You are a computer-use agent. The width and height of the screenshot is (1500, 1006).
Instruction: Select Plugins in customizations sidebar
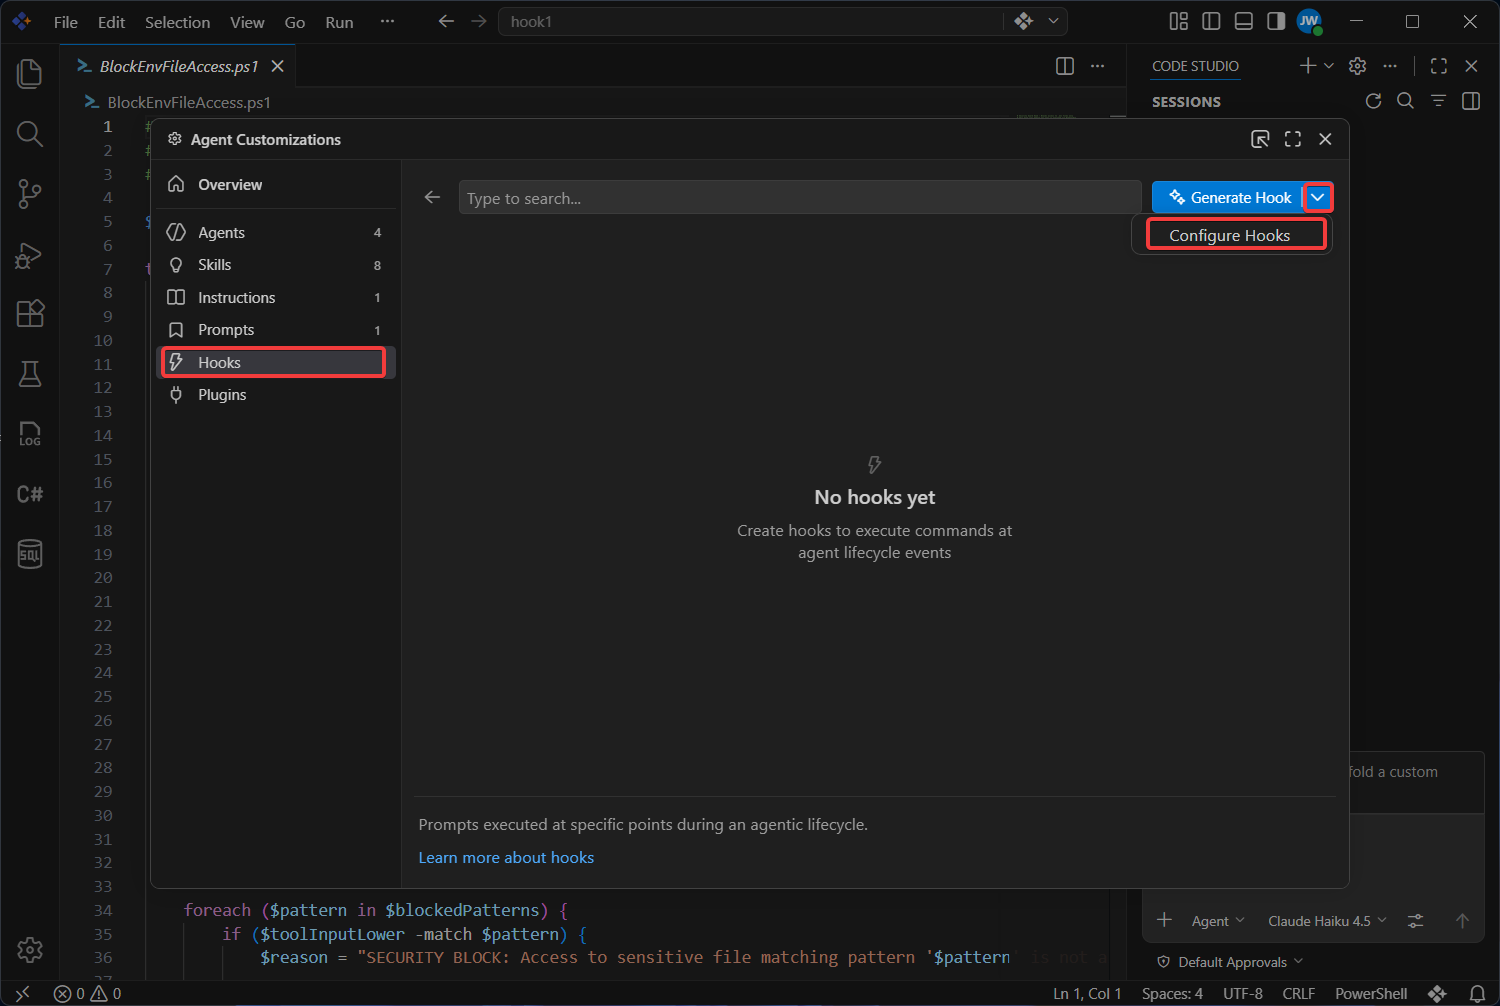tap(276, 395)
